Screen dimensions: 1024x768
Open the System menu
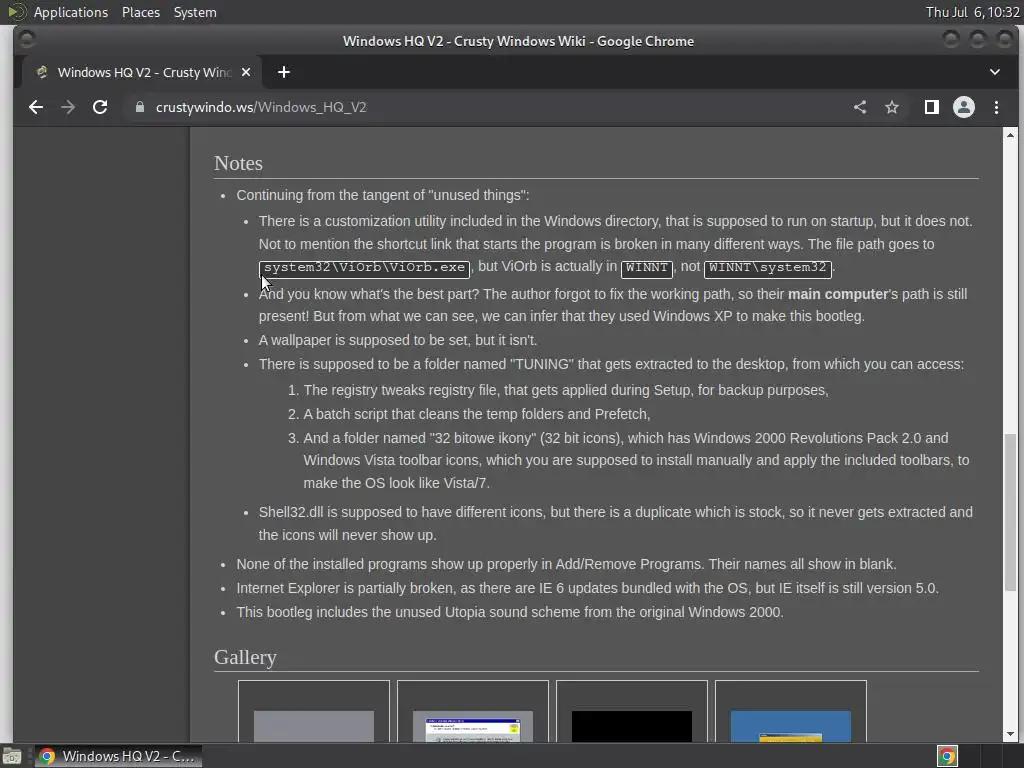[x=195, y=12]
